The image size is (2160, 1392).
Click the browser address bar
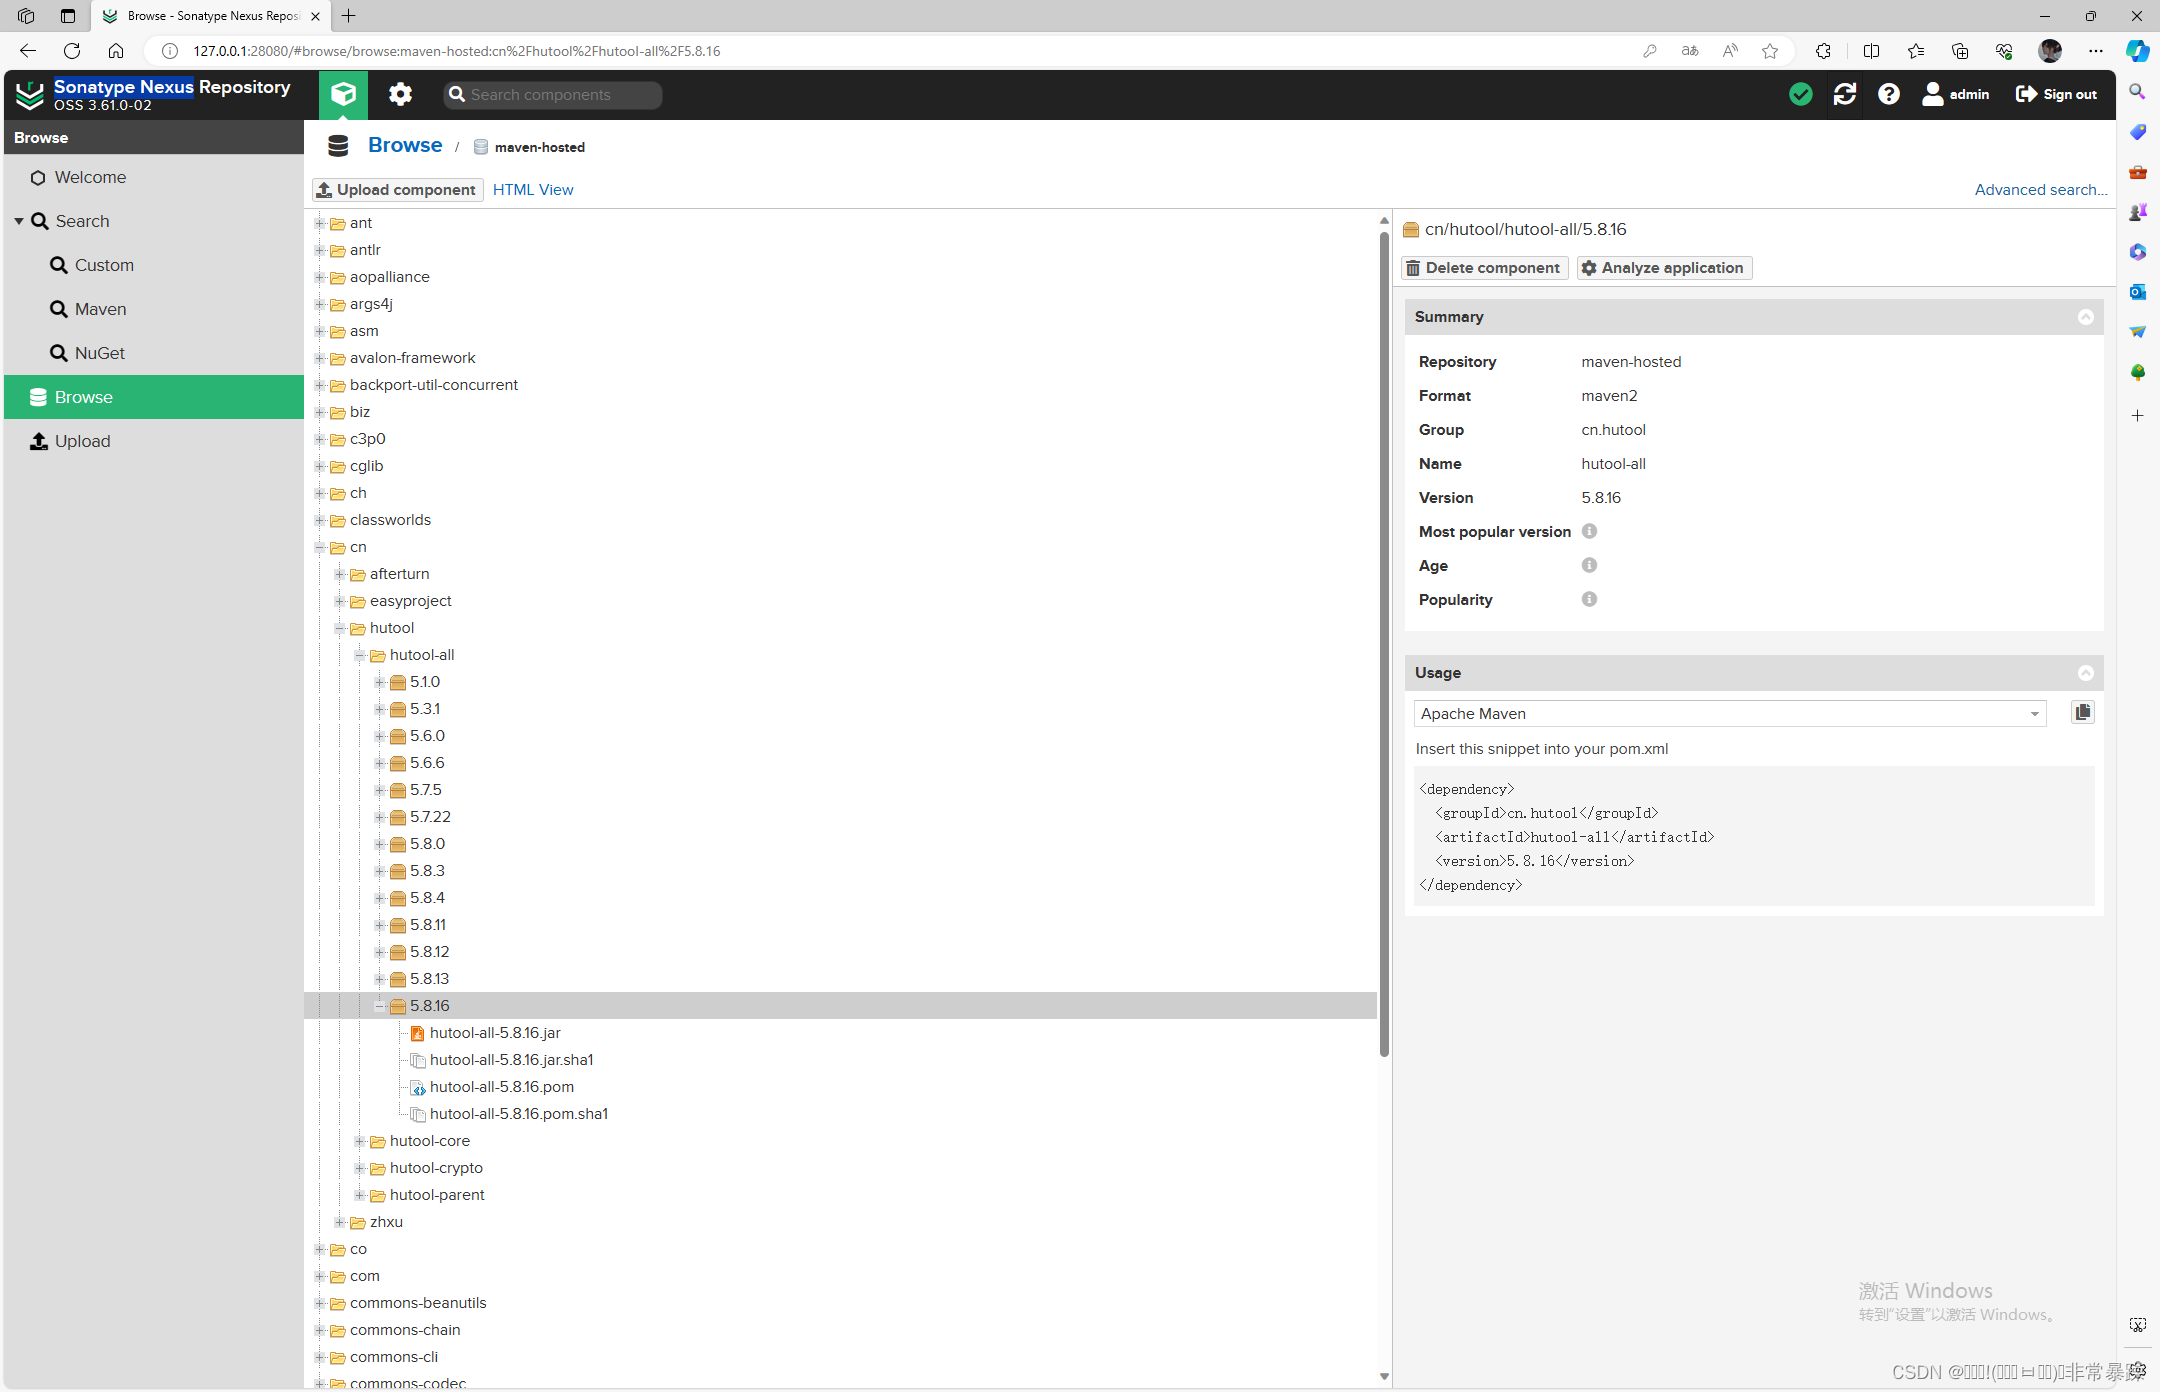pyautogui.click(x=900, y=51)
